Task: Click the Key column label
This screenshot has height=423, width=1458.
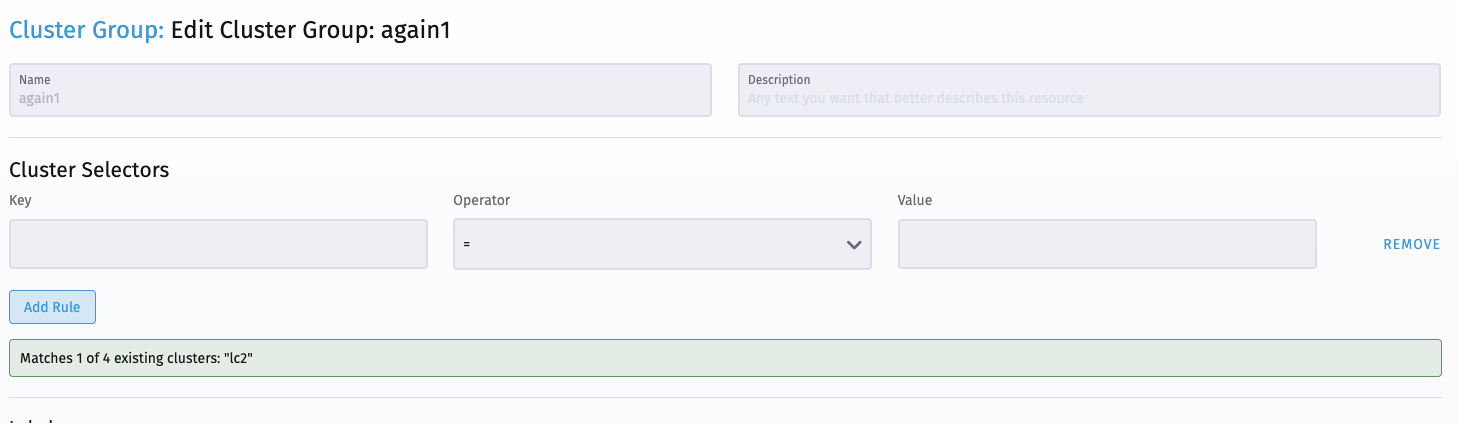Action: click(20, 200)
